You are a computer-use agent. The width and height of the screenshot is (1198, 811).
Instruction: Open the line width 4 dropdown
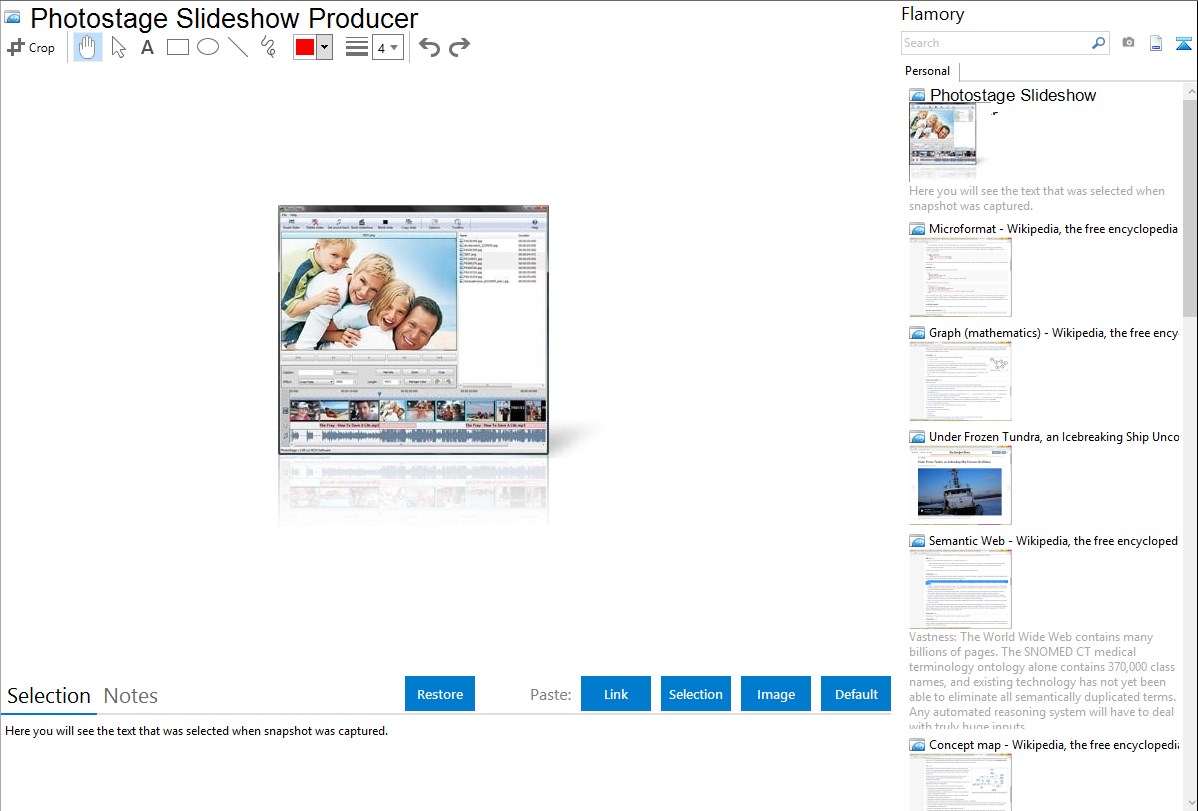pos(387,47)
